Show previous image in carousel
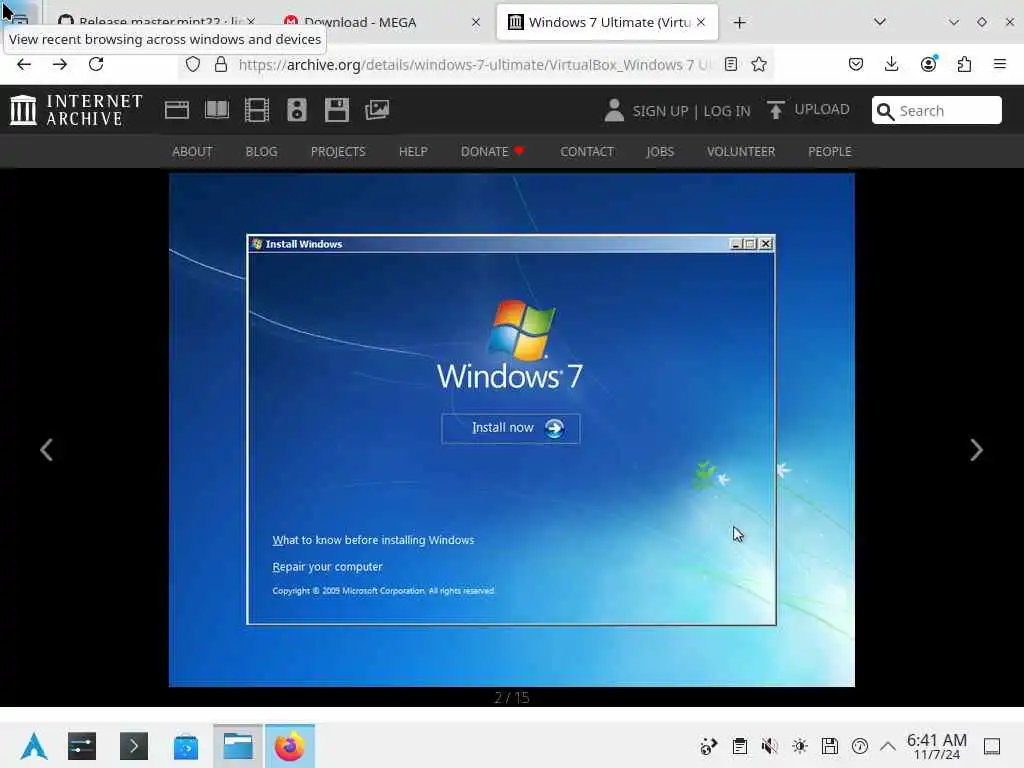This screenshot has height=768, width=1024. (46, 449)
